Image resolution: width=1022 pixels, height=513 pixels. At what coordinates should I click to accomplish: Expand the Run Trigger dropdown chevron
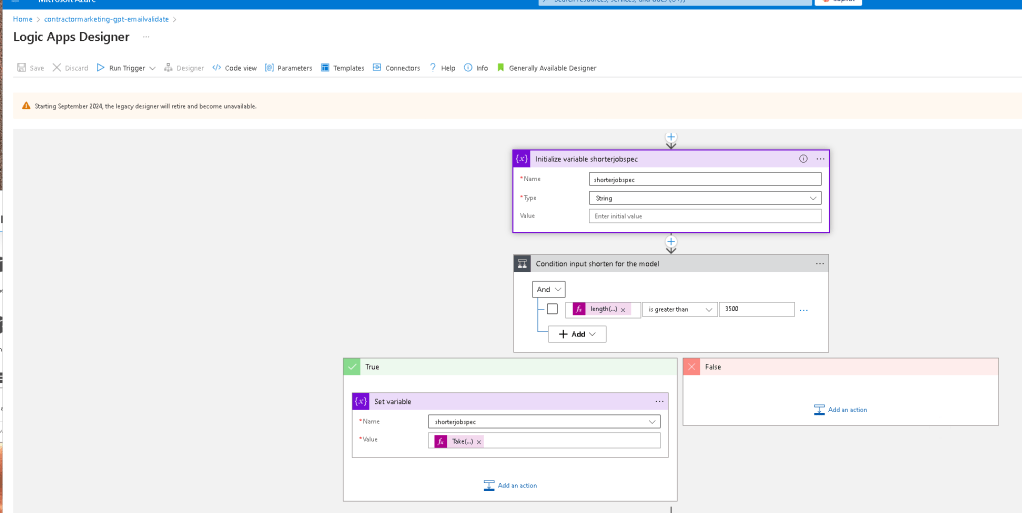[x=152, y=68]
